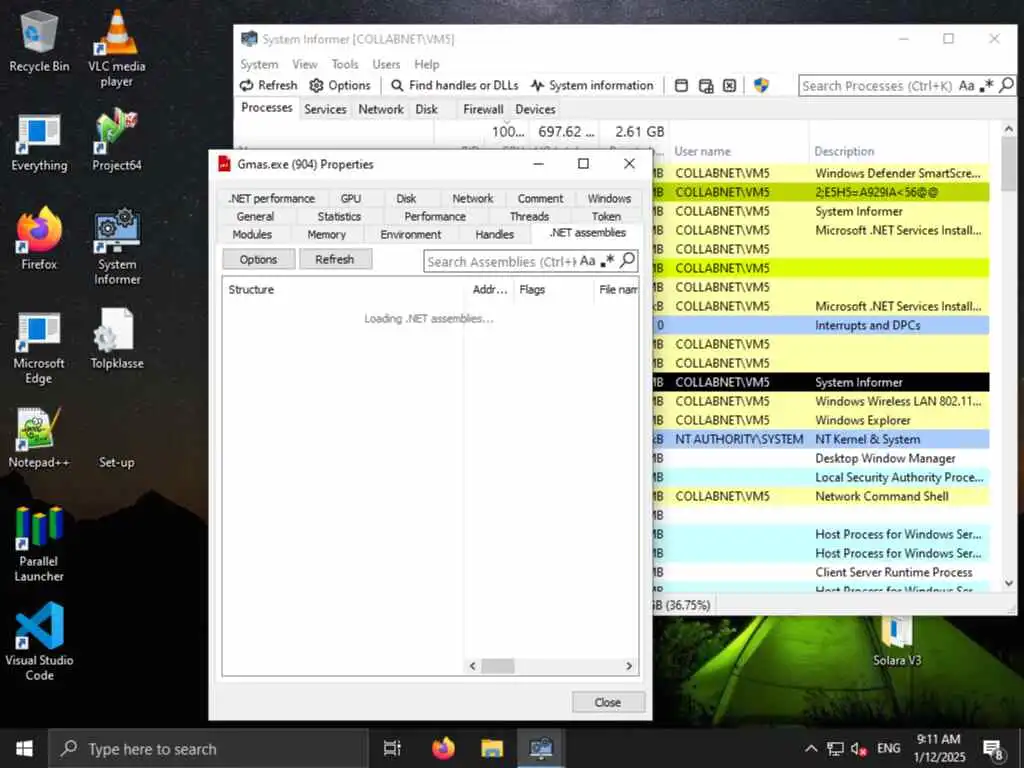Image resolution: width=1024 pixels, height=768 pixels.
Task: Click magnifier in assemblies search box
Action: (x=627, y=261)
